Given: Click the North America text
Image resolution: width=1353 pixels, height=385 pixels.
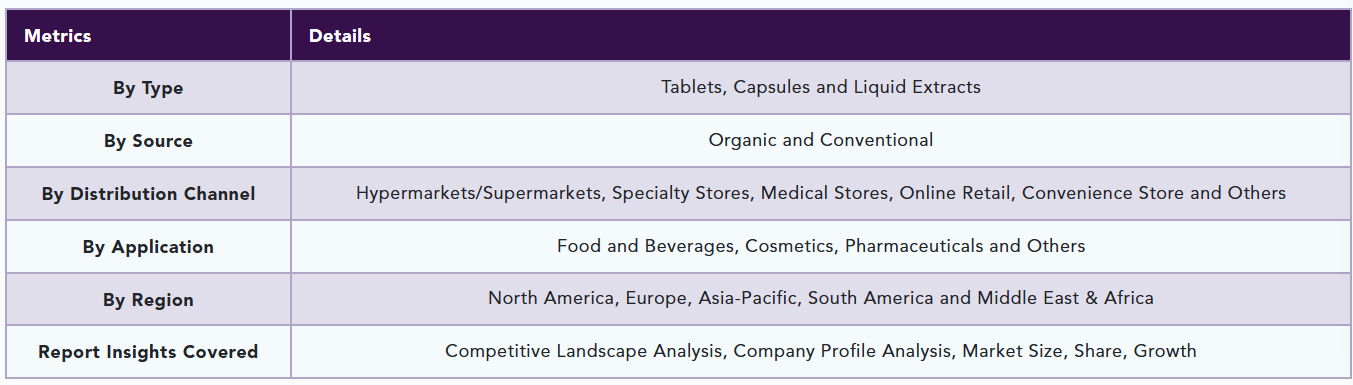Looking at the screenshot, I should tap(550, 298).
